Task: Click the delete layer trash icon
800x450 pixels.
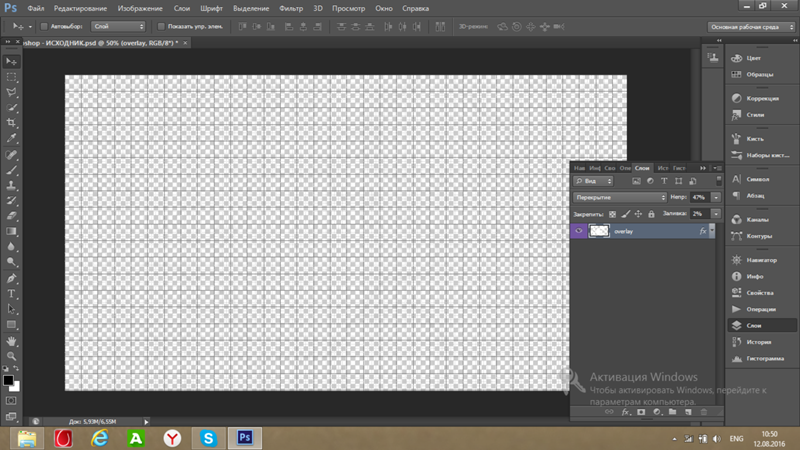Action: 703,411
